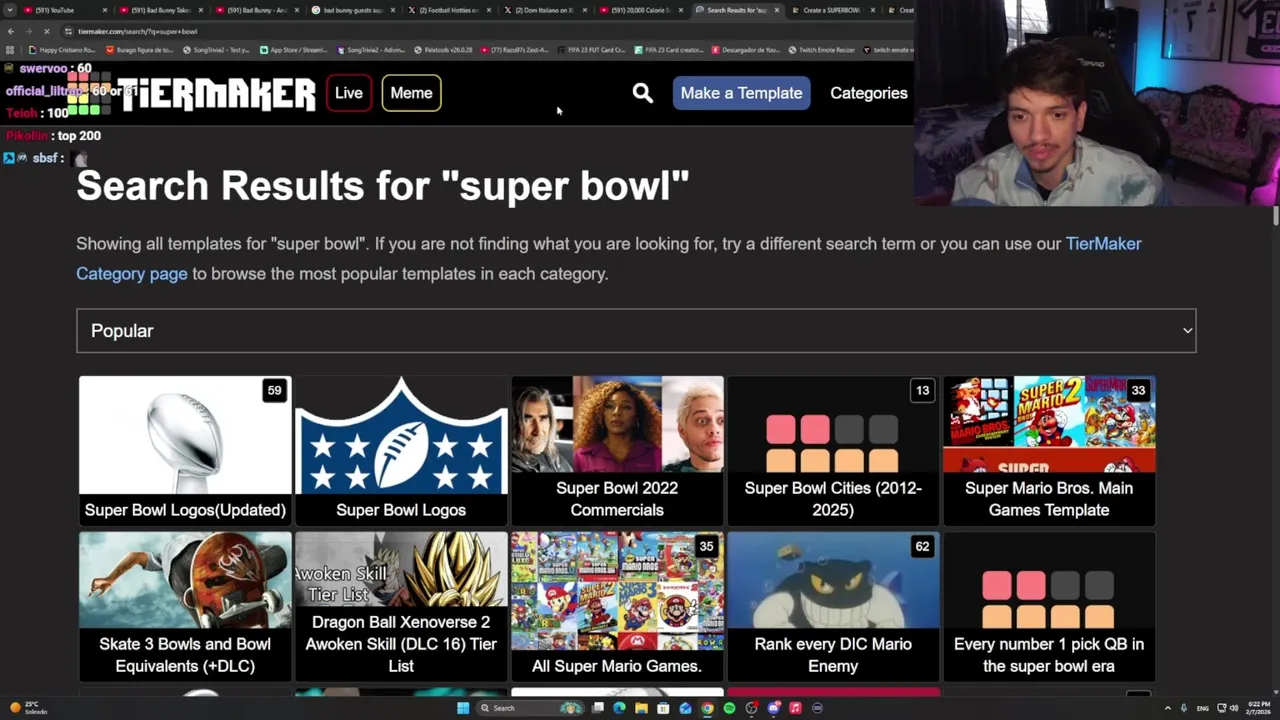Click the volume icon in system tray
This screenshot has width=1280, height=720.
pos(1234,708)
